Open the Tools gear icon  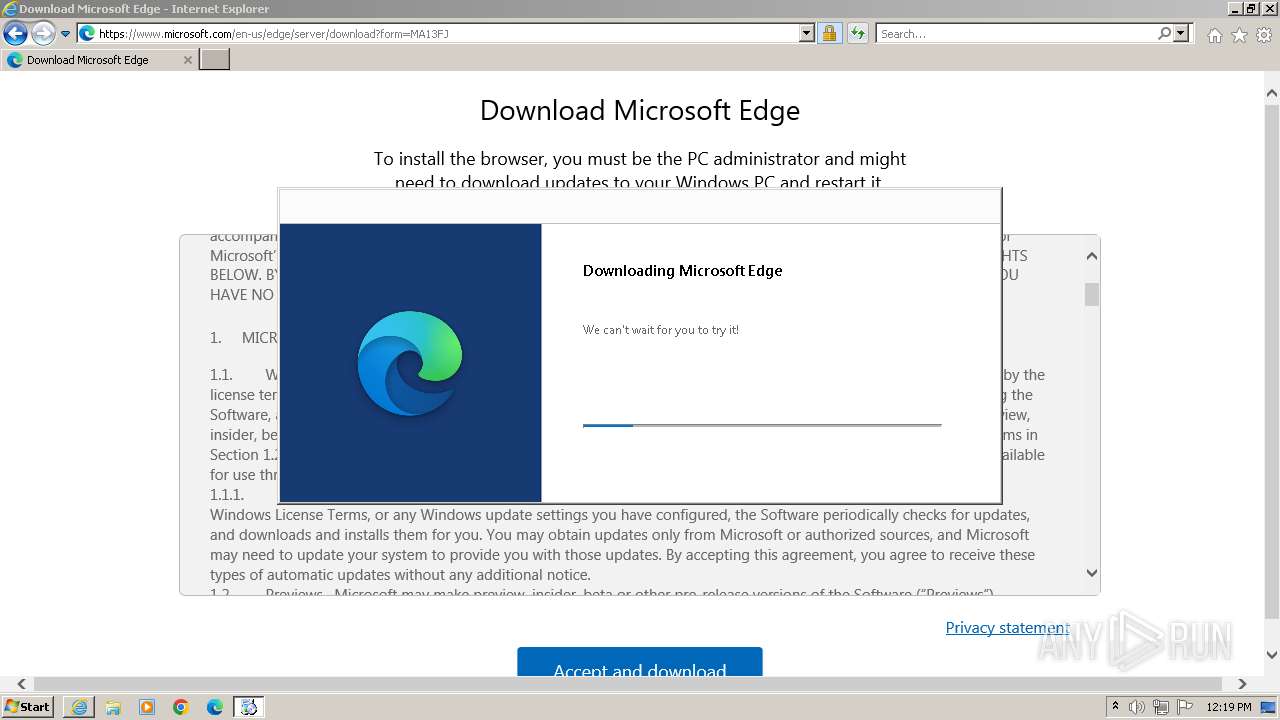1264,35
